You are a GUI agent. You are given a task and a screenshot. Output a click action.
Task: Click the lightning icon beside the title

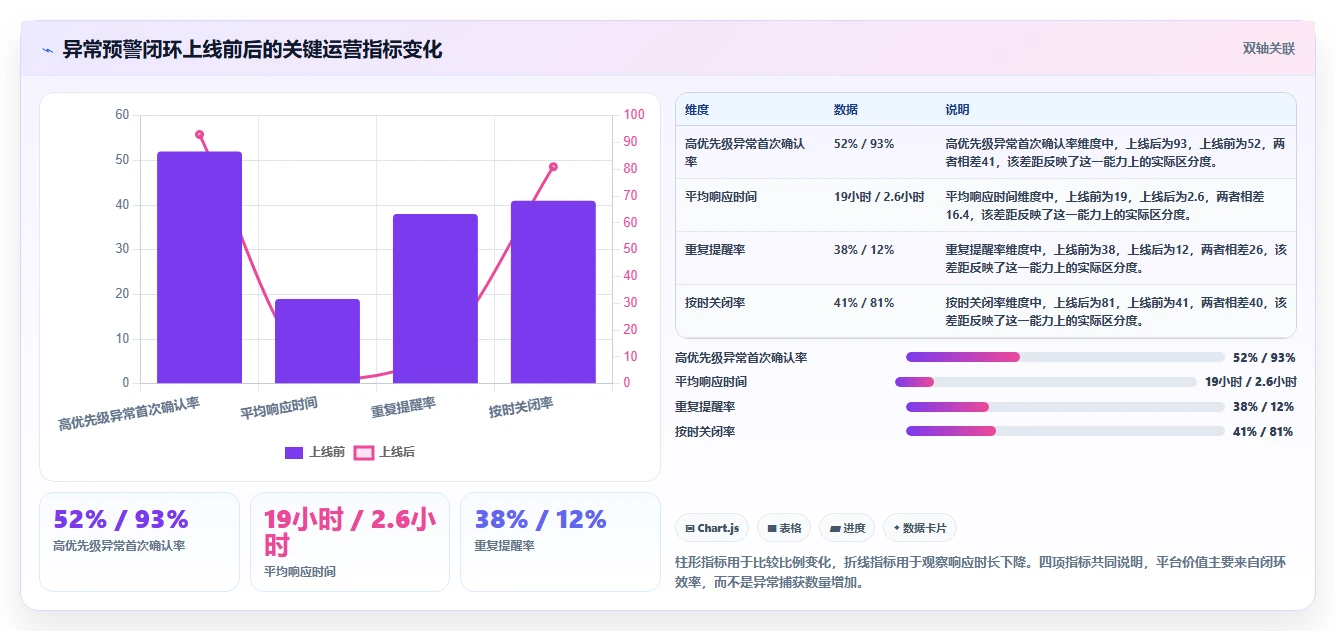[48, 50]
